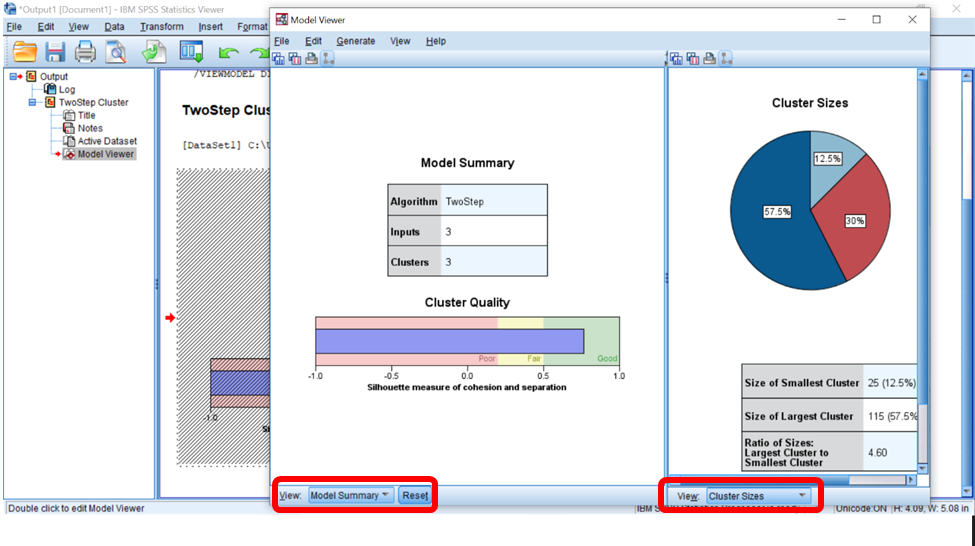This screenshot has height=546, width=975.
Task: Click the Notes item icon in outline
Action: click(x=68, y=128)
